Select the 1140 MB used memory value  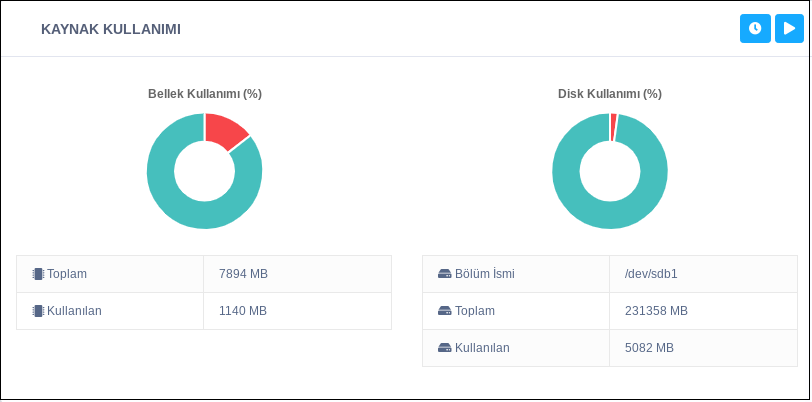[x=243, y=311]
